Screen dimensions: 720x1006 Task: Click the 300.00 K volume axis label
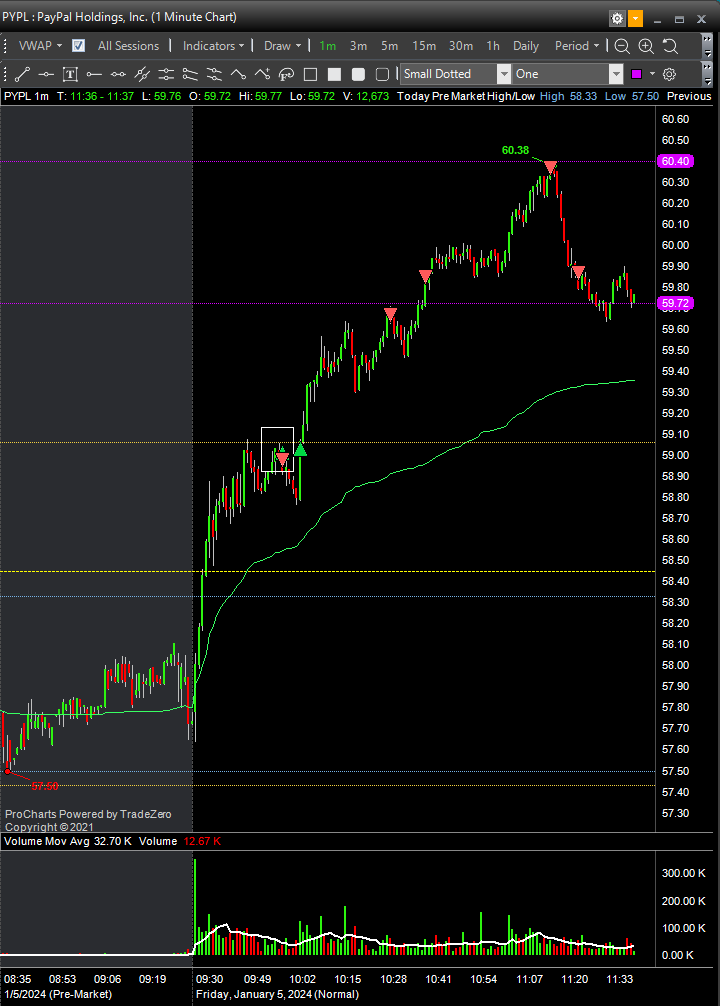click(683, 873)
